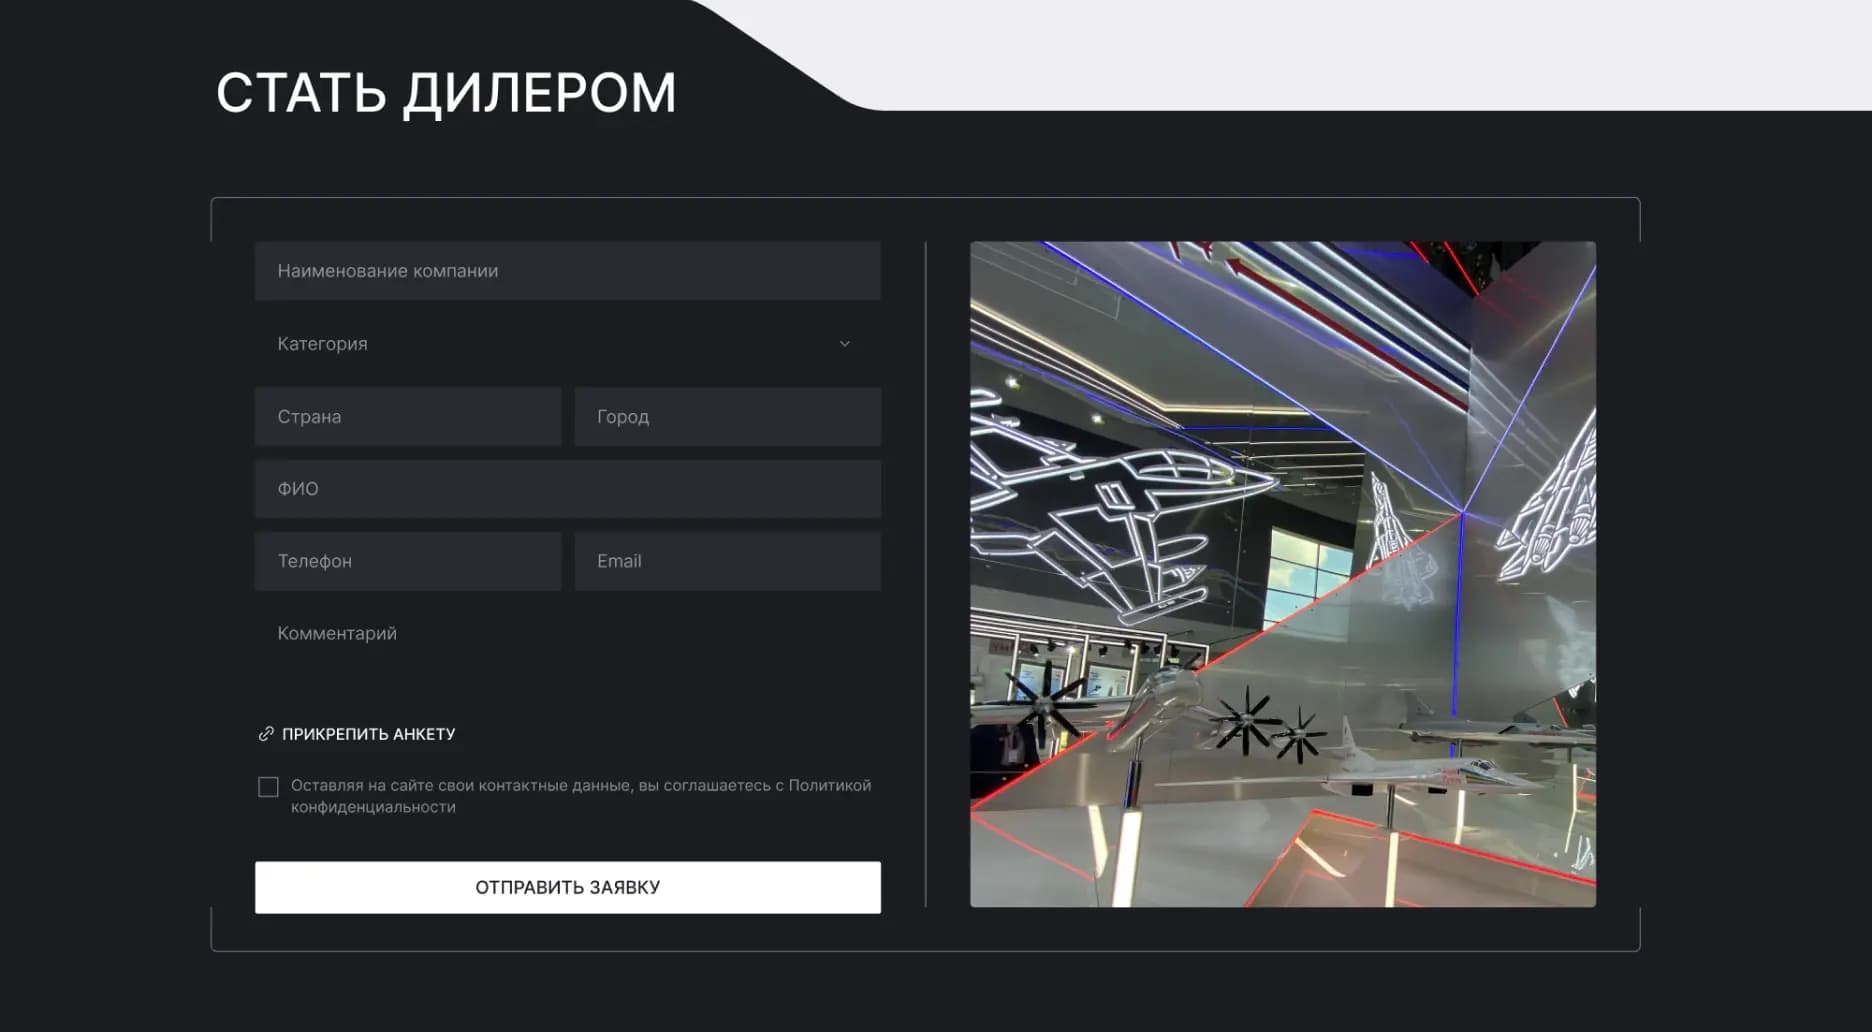
Task: Select the Email input field
Action: point(728,561)
